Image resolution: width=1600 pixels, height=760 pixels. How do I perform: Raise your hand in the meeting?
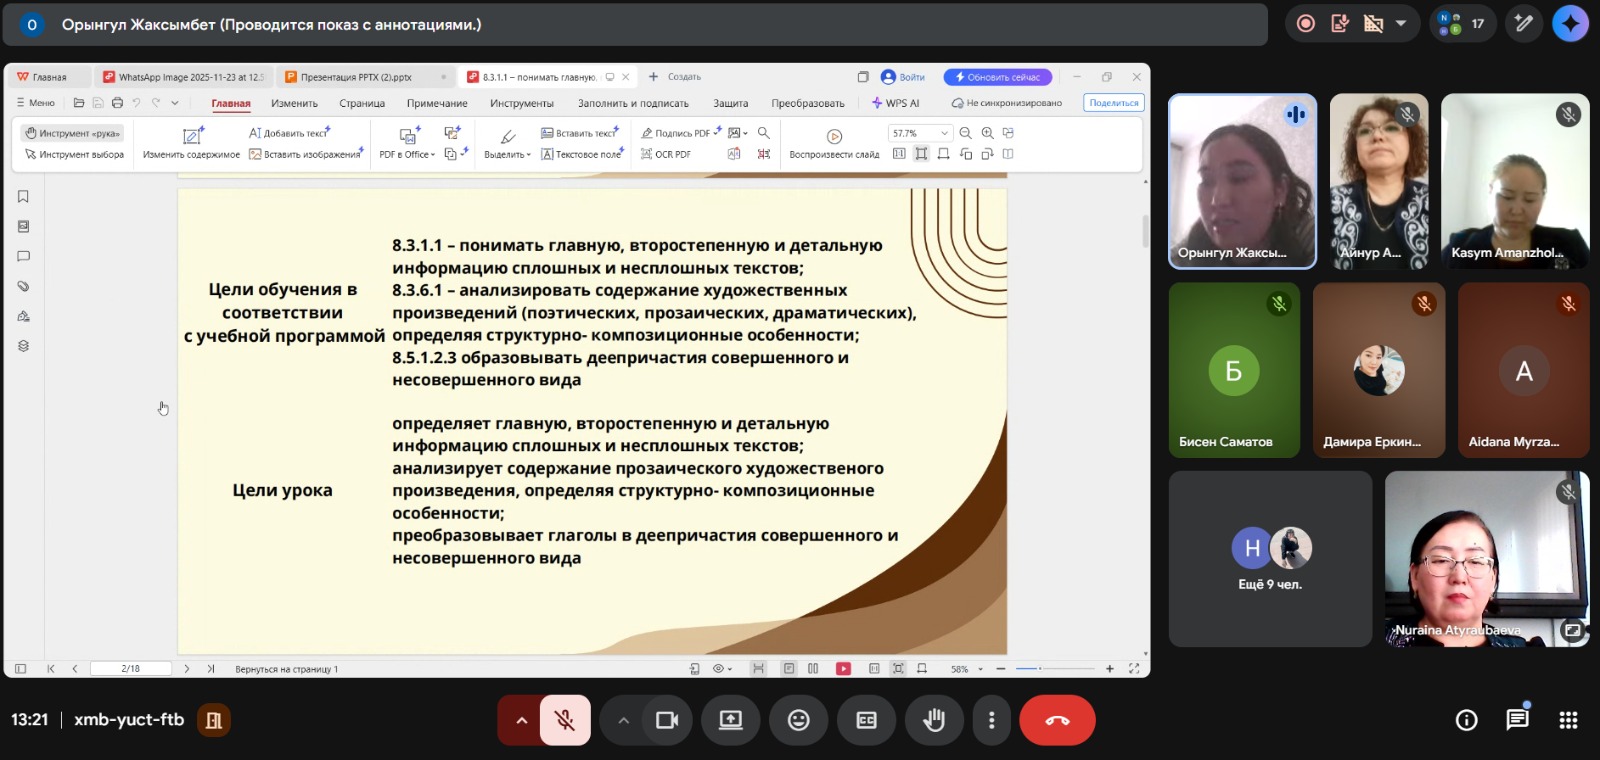click(934, 720)
